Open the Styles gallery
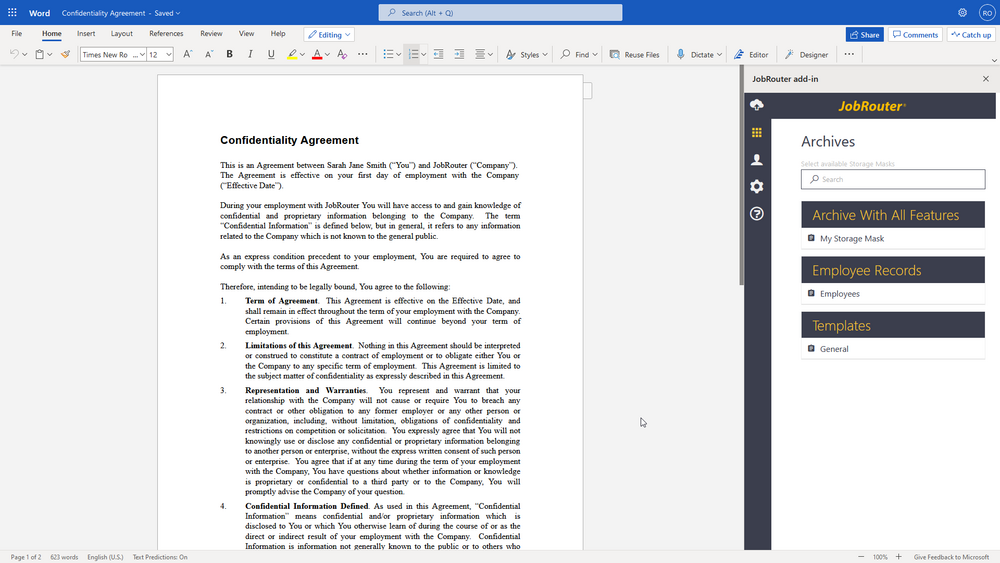Image resolution: width=1000 pixels, height=563 pixels. tap(527, 54)
